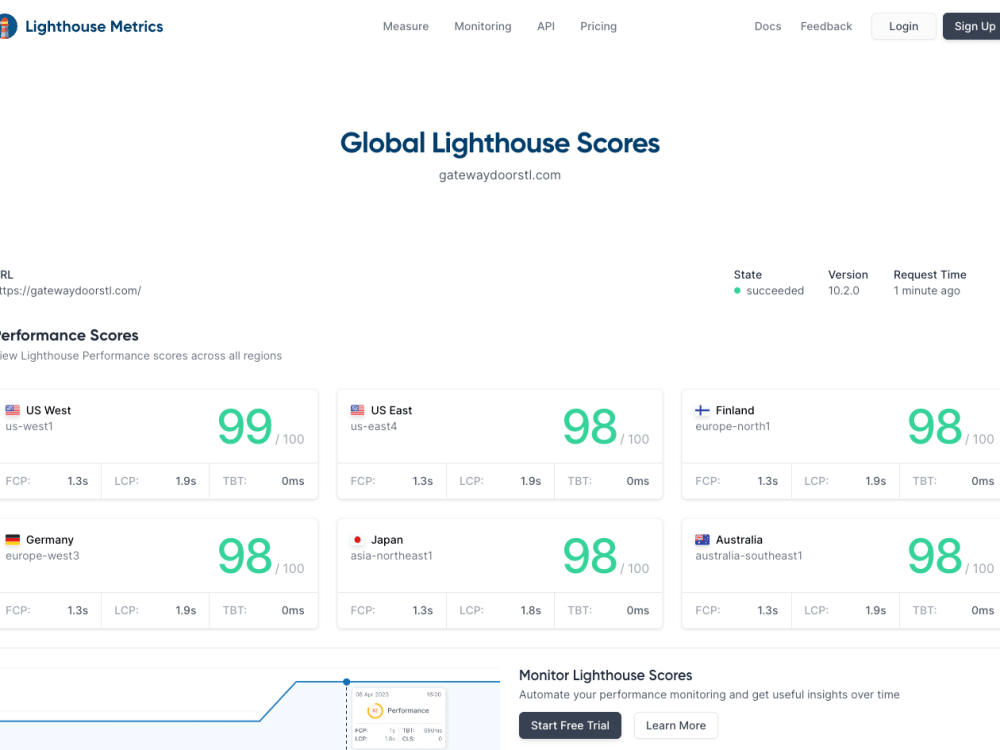This screenshot has height=750, width=1000.
Task: Click the australia-southeast1 region label
Action: click(x=749, y=555)
